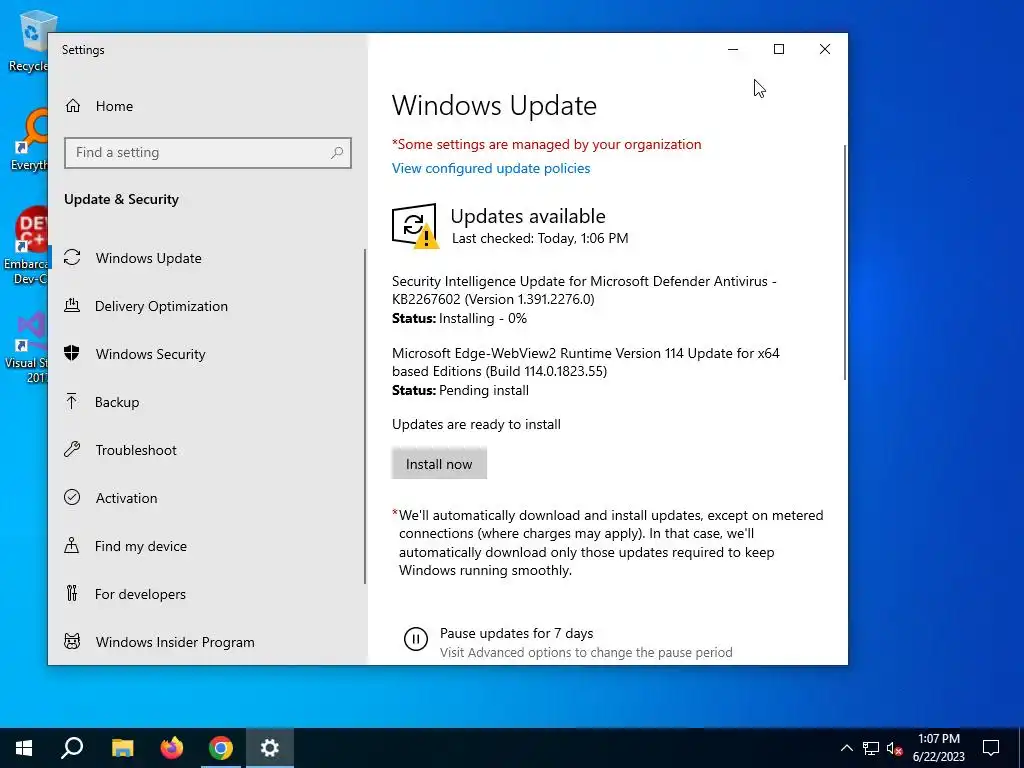Open the Windows Insider Program page
The height and width of the screenshot is (768, 1024).
tap(206, 641)
